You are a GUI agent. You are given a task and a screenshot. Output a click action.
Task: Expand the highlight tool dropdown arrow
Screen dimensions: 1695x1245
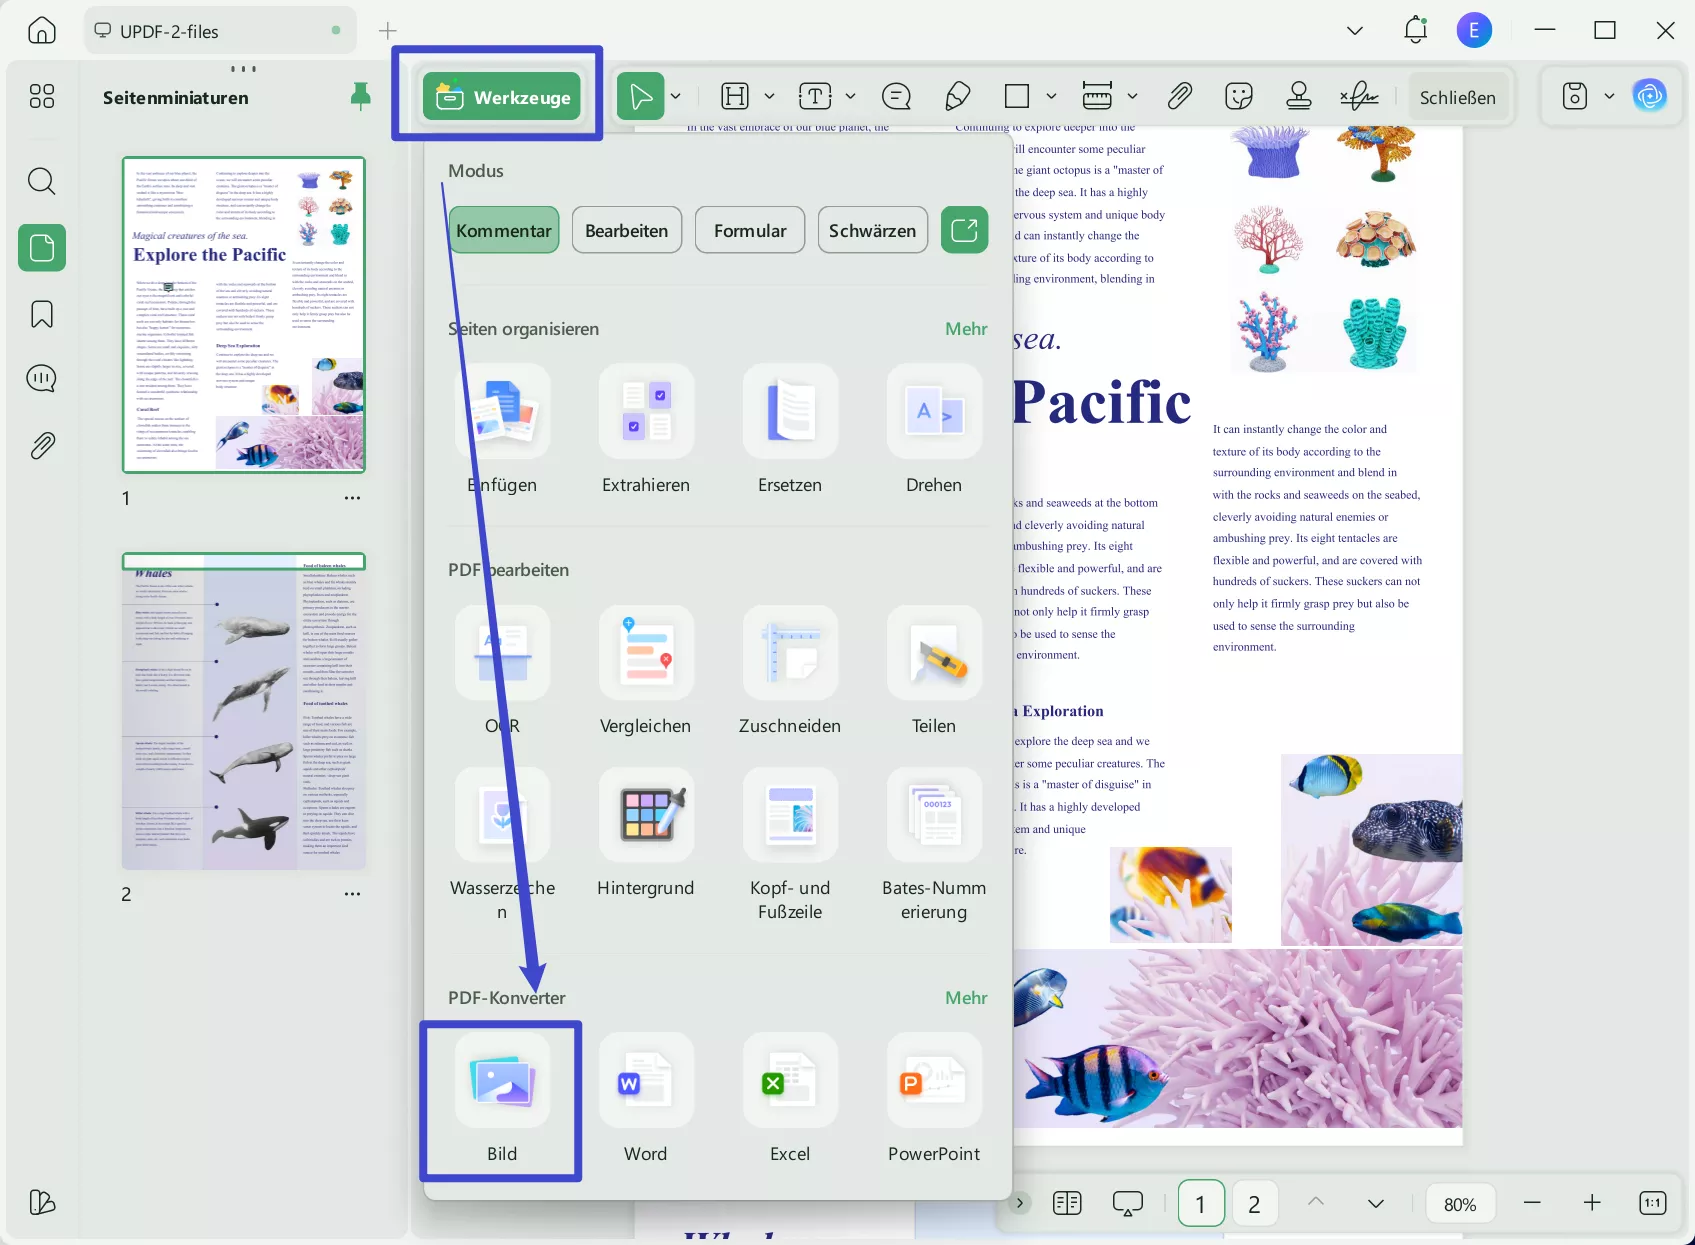click(769, 96)
